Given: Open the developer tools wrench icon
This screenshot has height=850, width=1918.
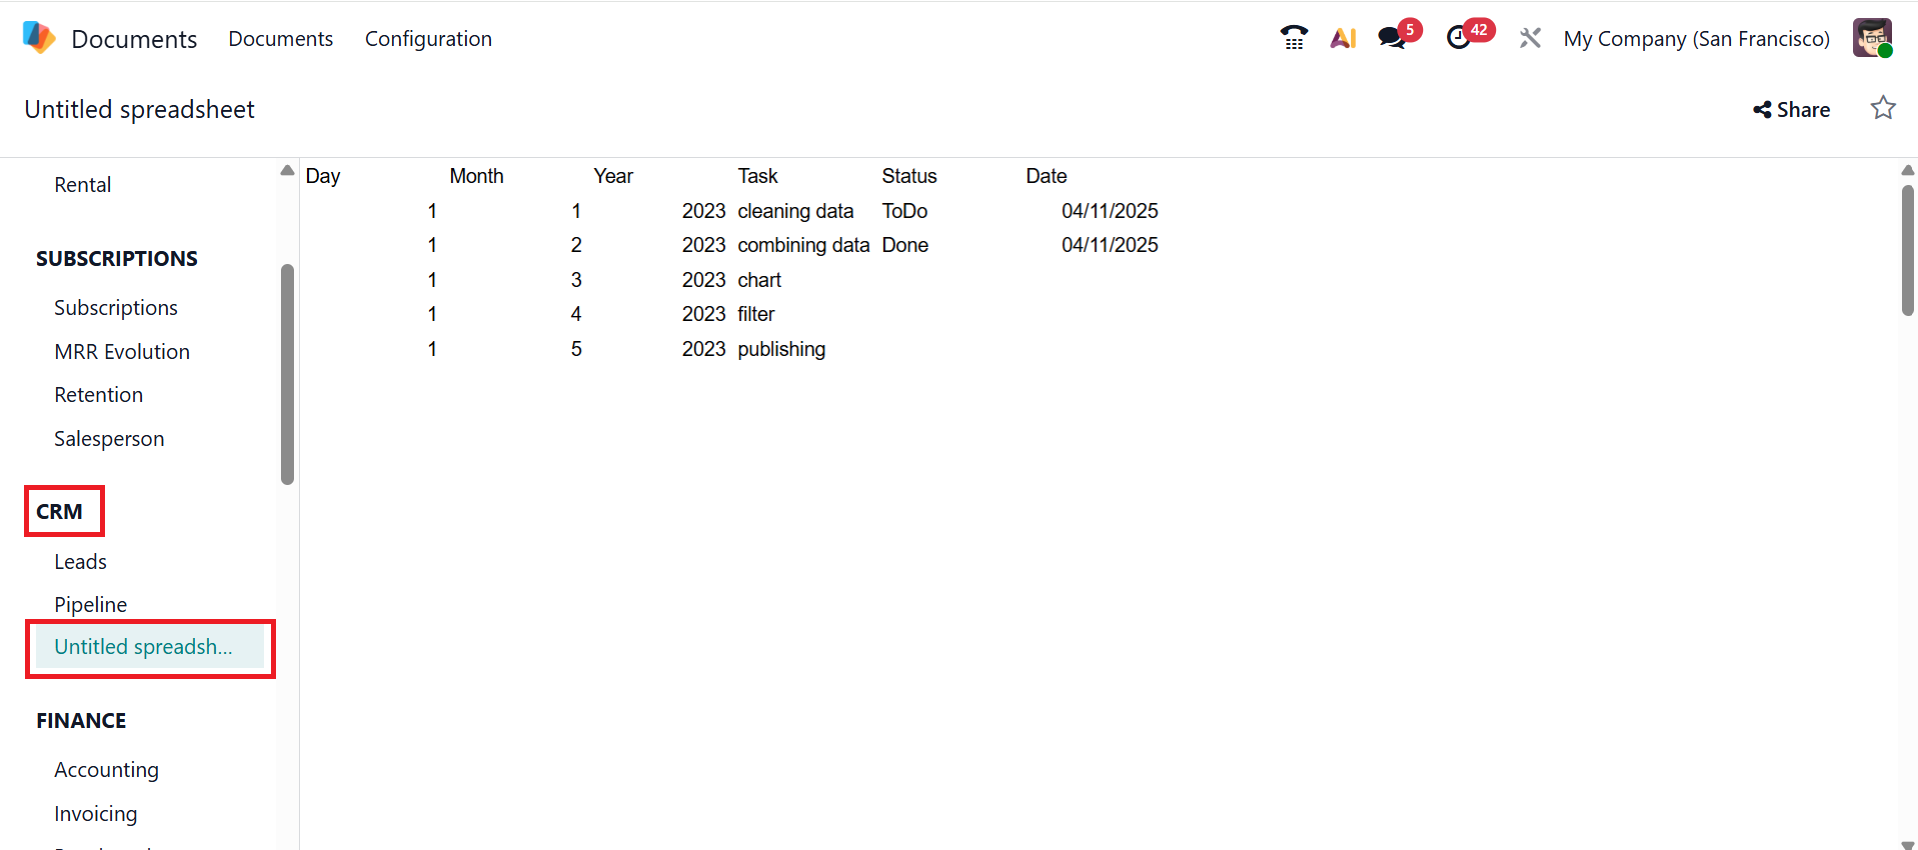Looking at the screenshot, I should click(x=1530, y=38).
